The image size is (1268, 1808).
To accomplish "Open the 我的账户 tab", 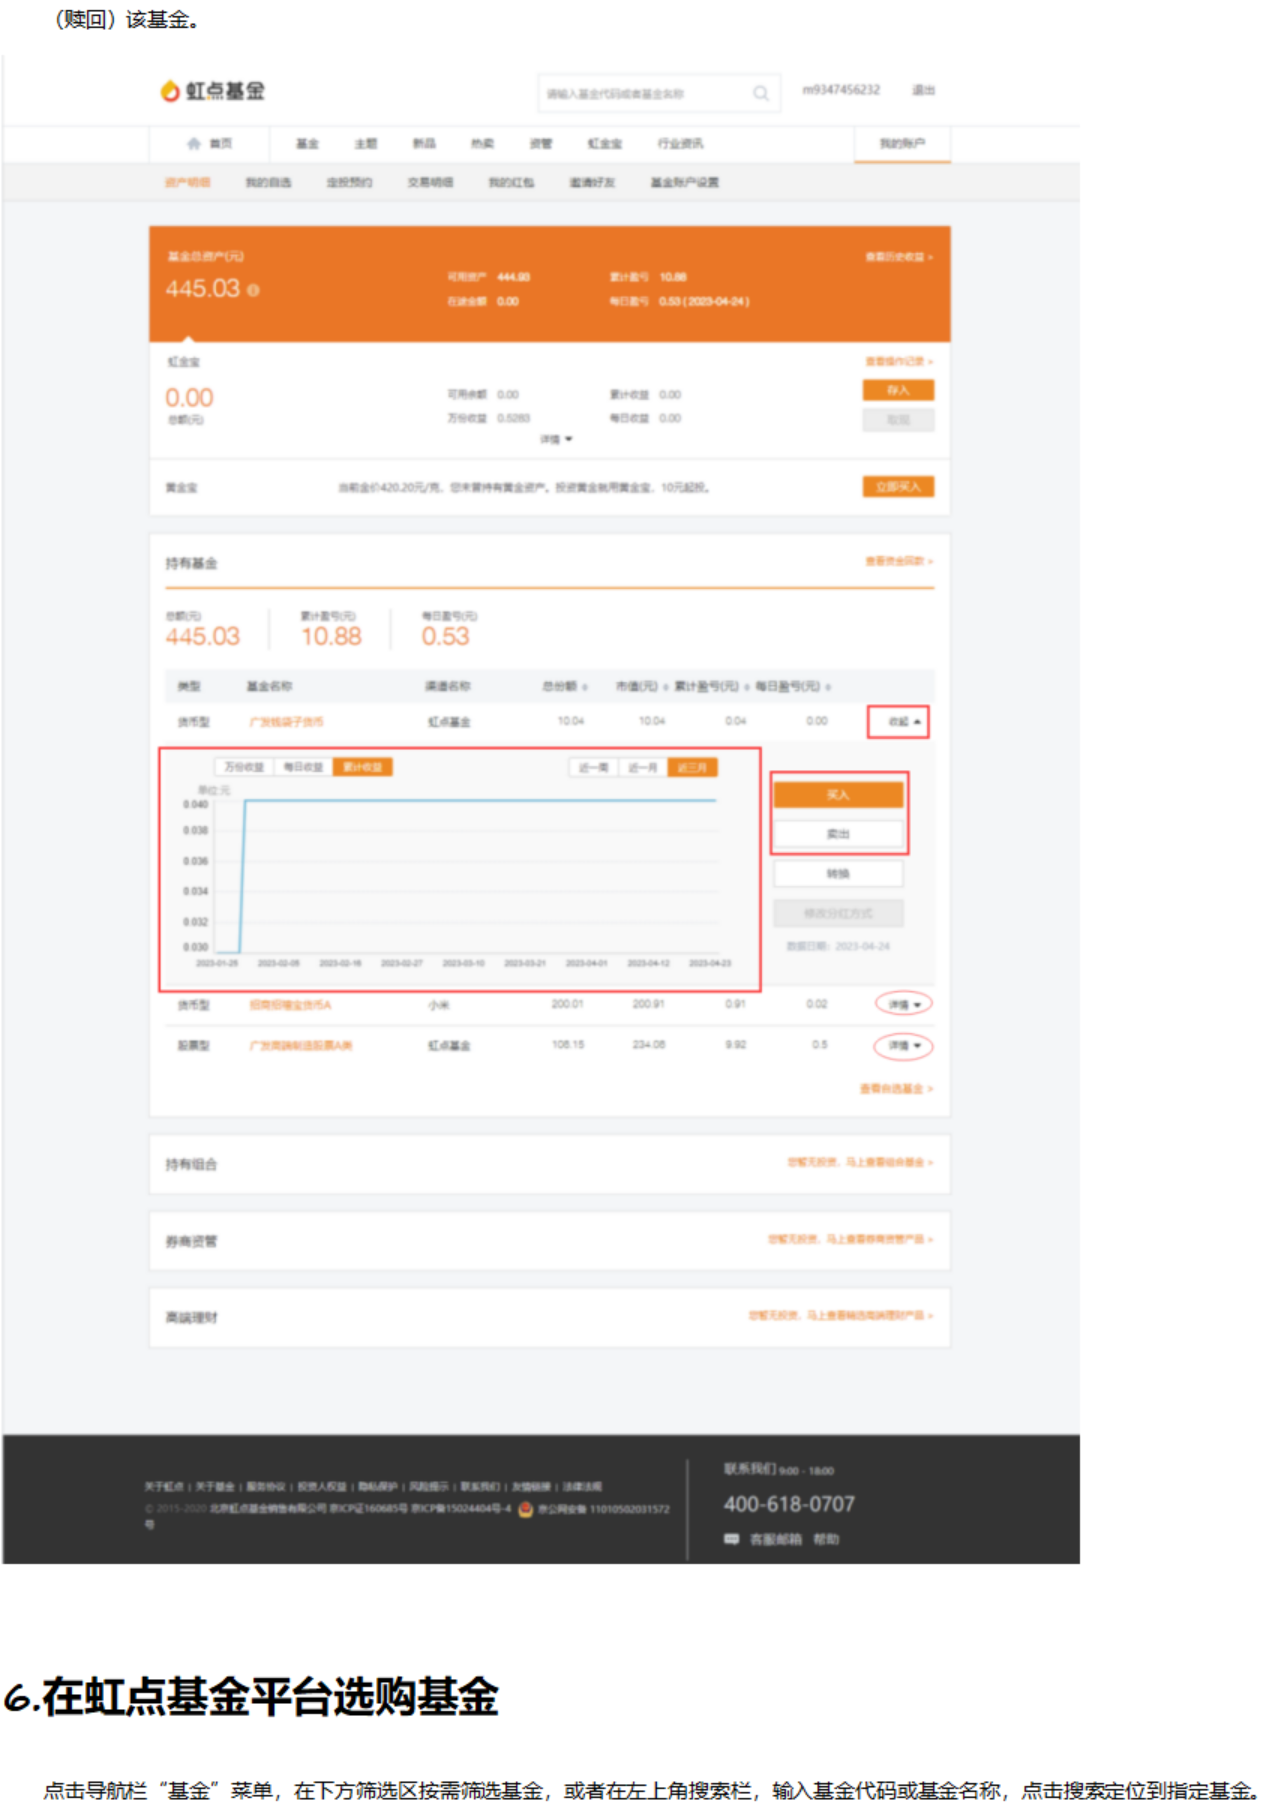I will click(902, 144).
